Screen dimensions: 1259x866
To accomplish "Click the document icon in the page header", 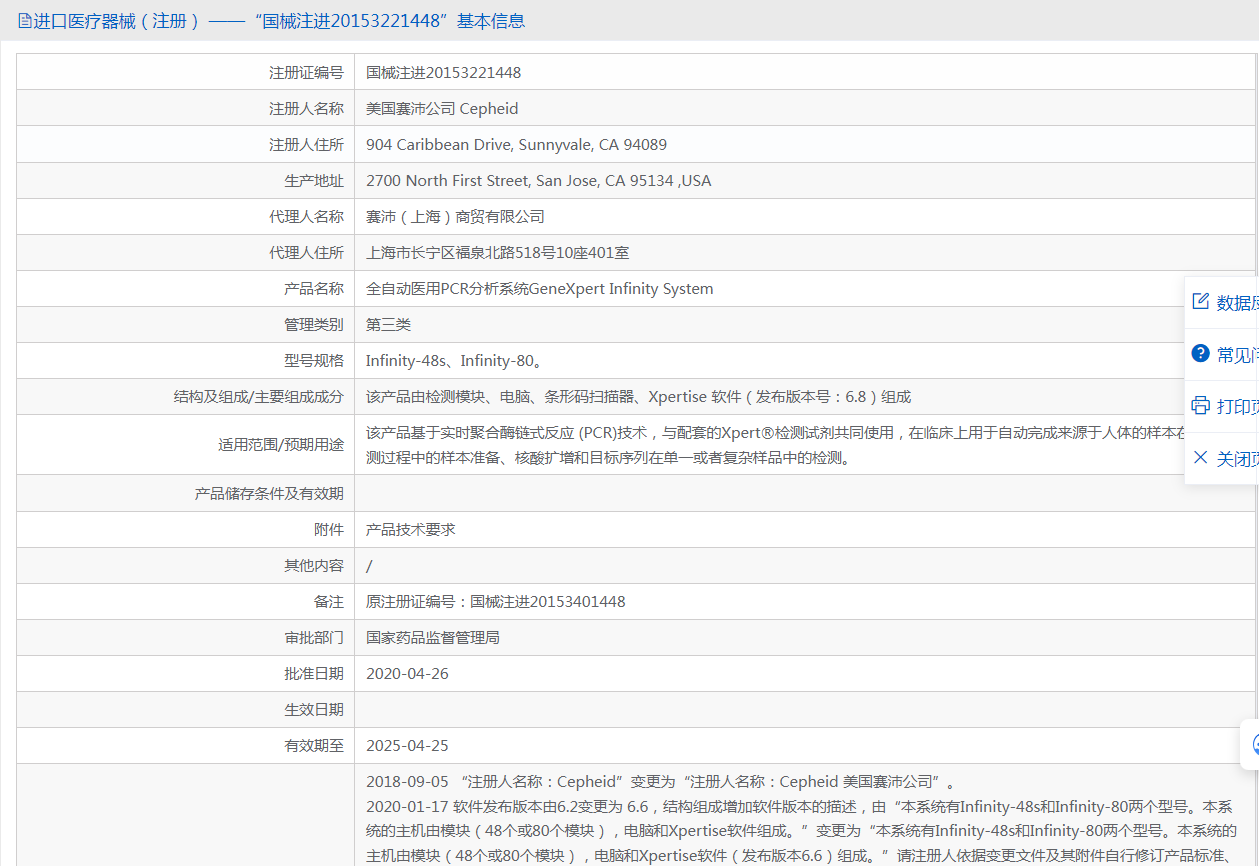I will click(x=25, y=21).
